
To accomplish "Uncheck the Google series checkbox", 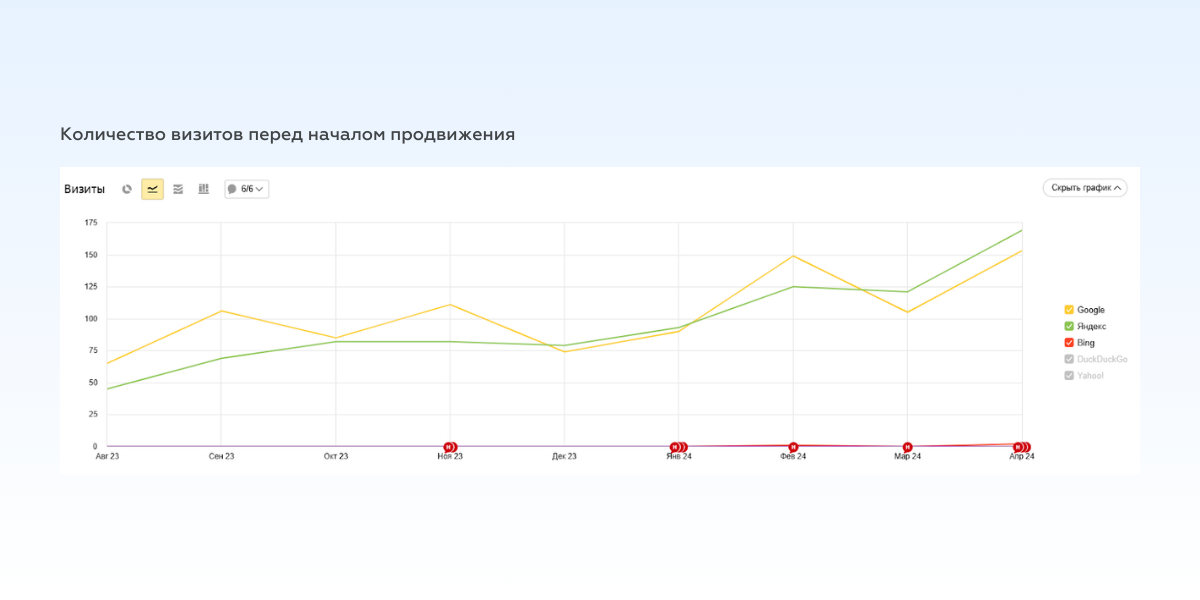I will click(1069, 310).
